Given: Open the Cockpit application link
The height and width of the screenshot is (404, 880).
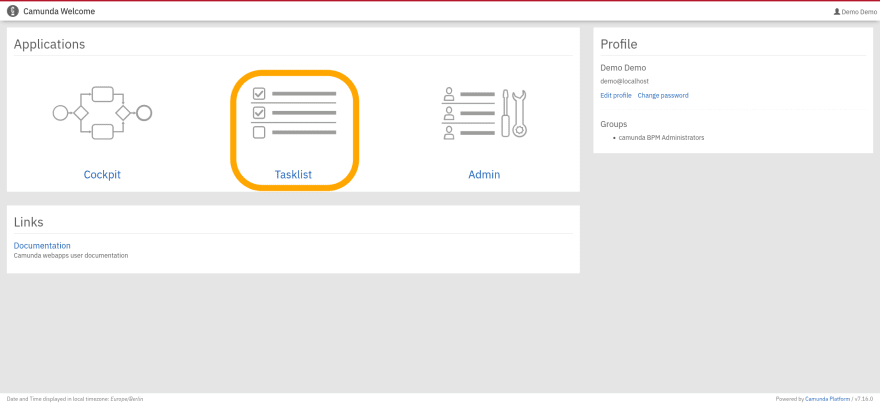Looking at the screenshot, I should click(x=102, y=175).
